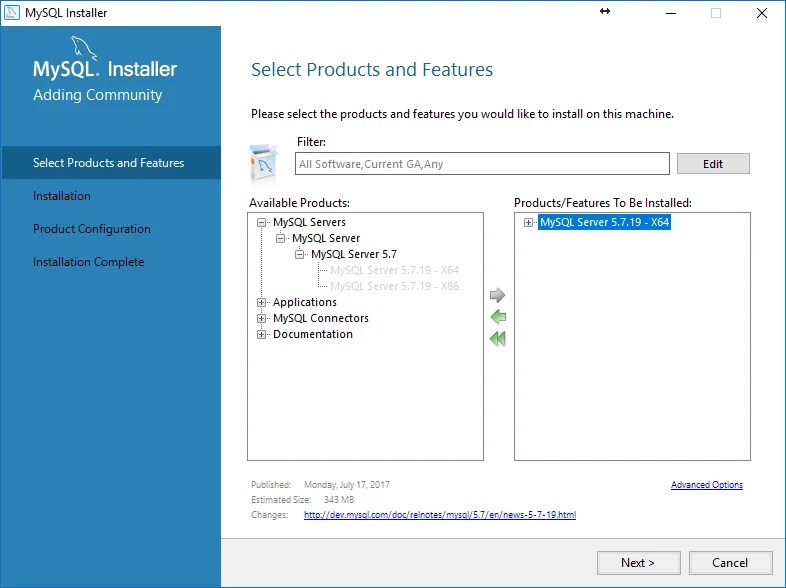Select the Documentation tree label

[x=313, y=334]
